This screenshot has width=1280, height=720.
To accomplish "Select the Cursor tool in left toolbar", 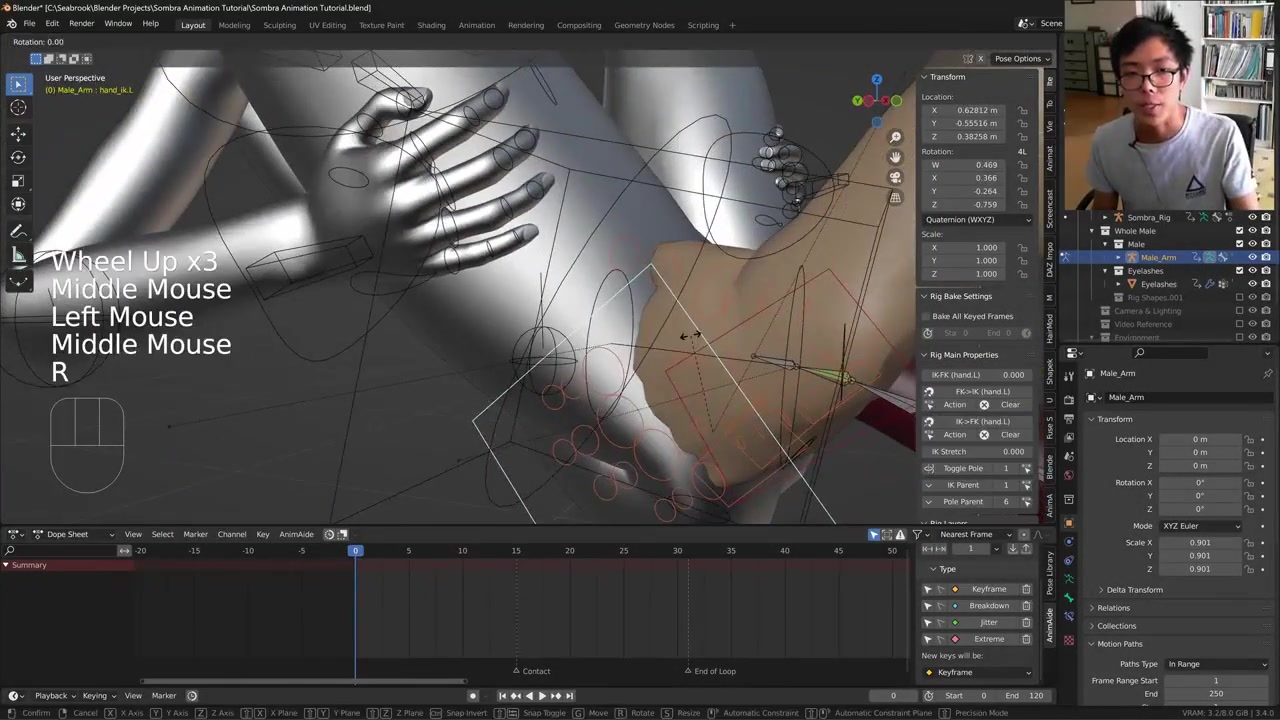I will pos(18,108).
